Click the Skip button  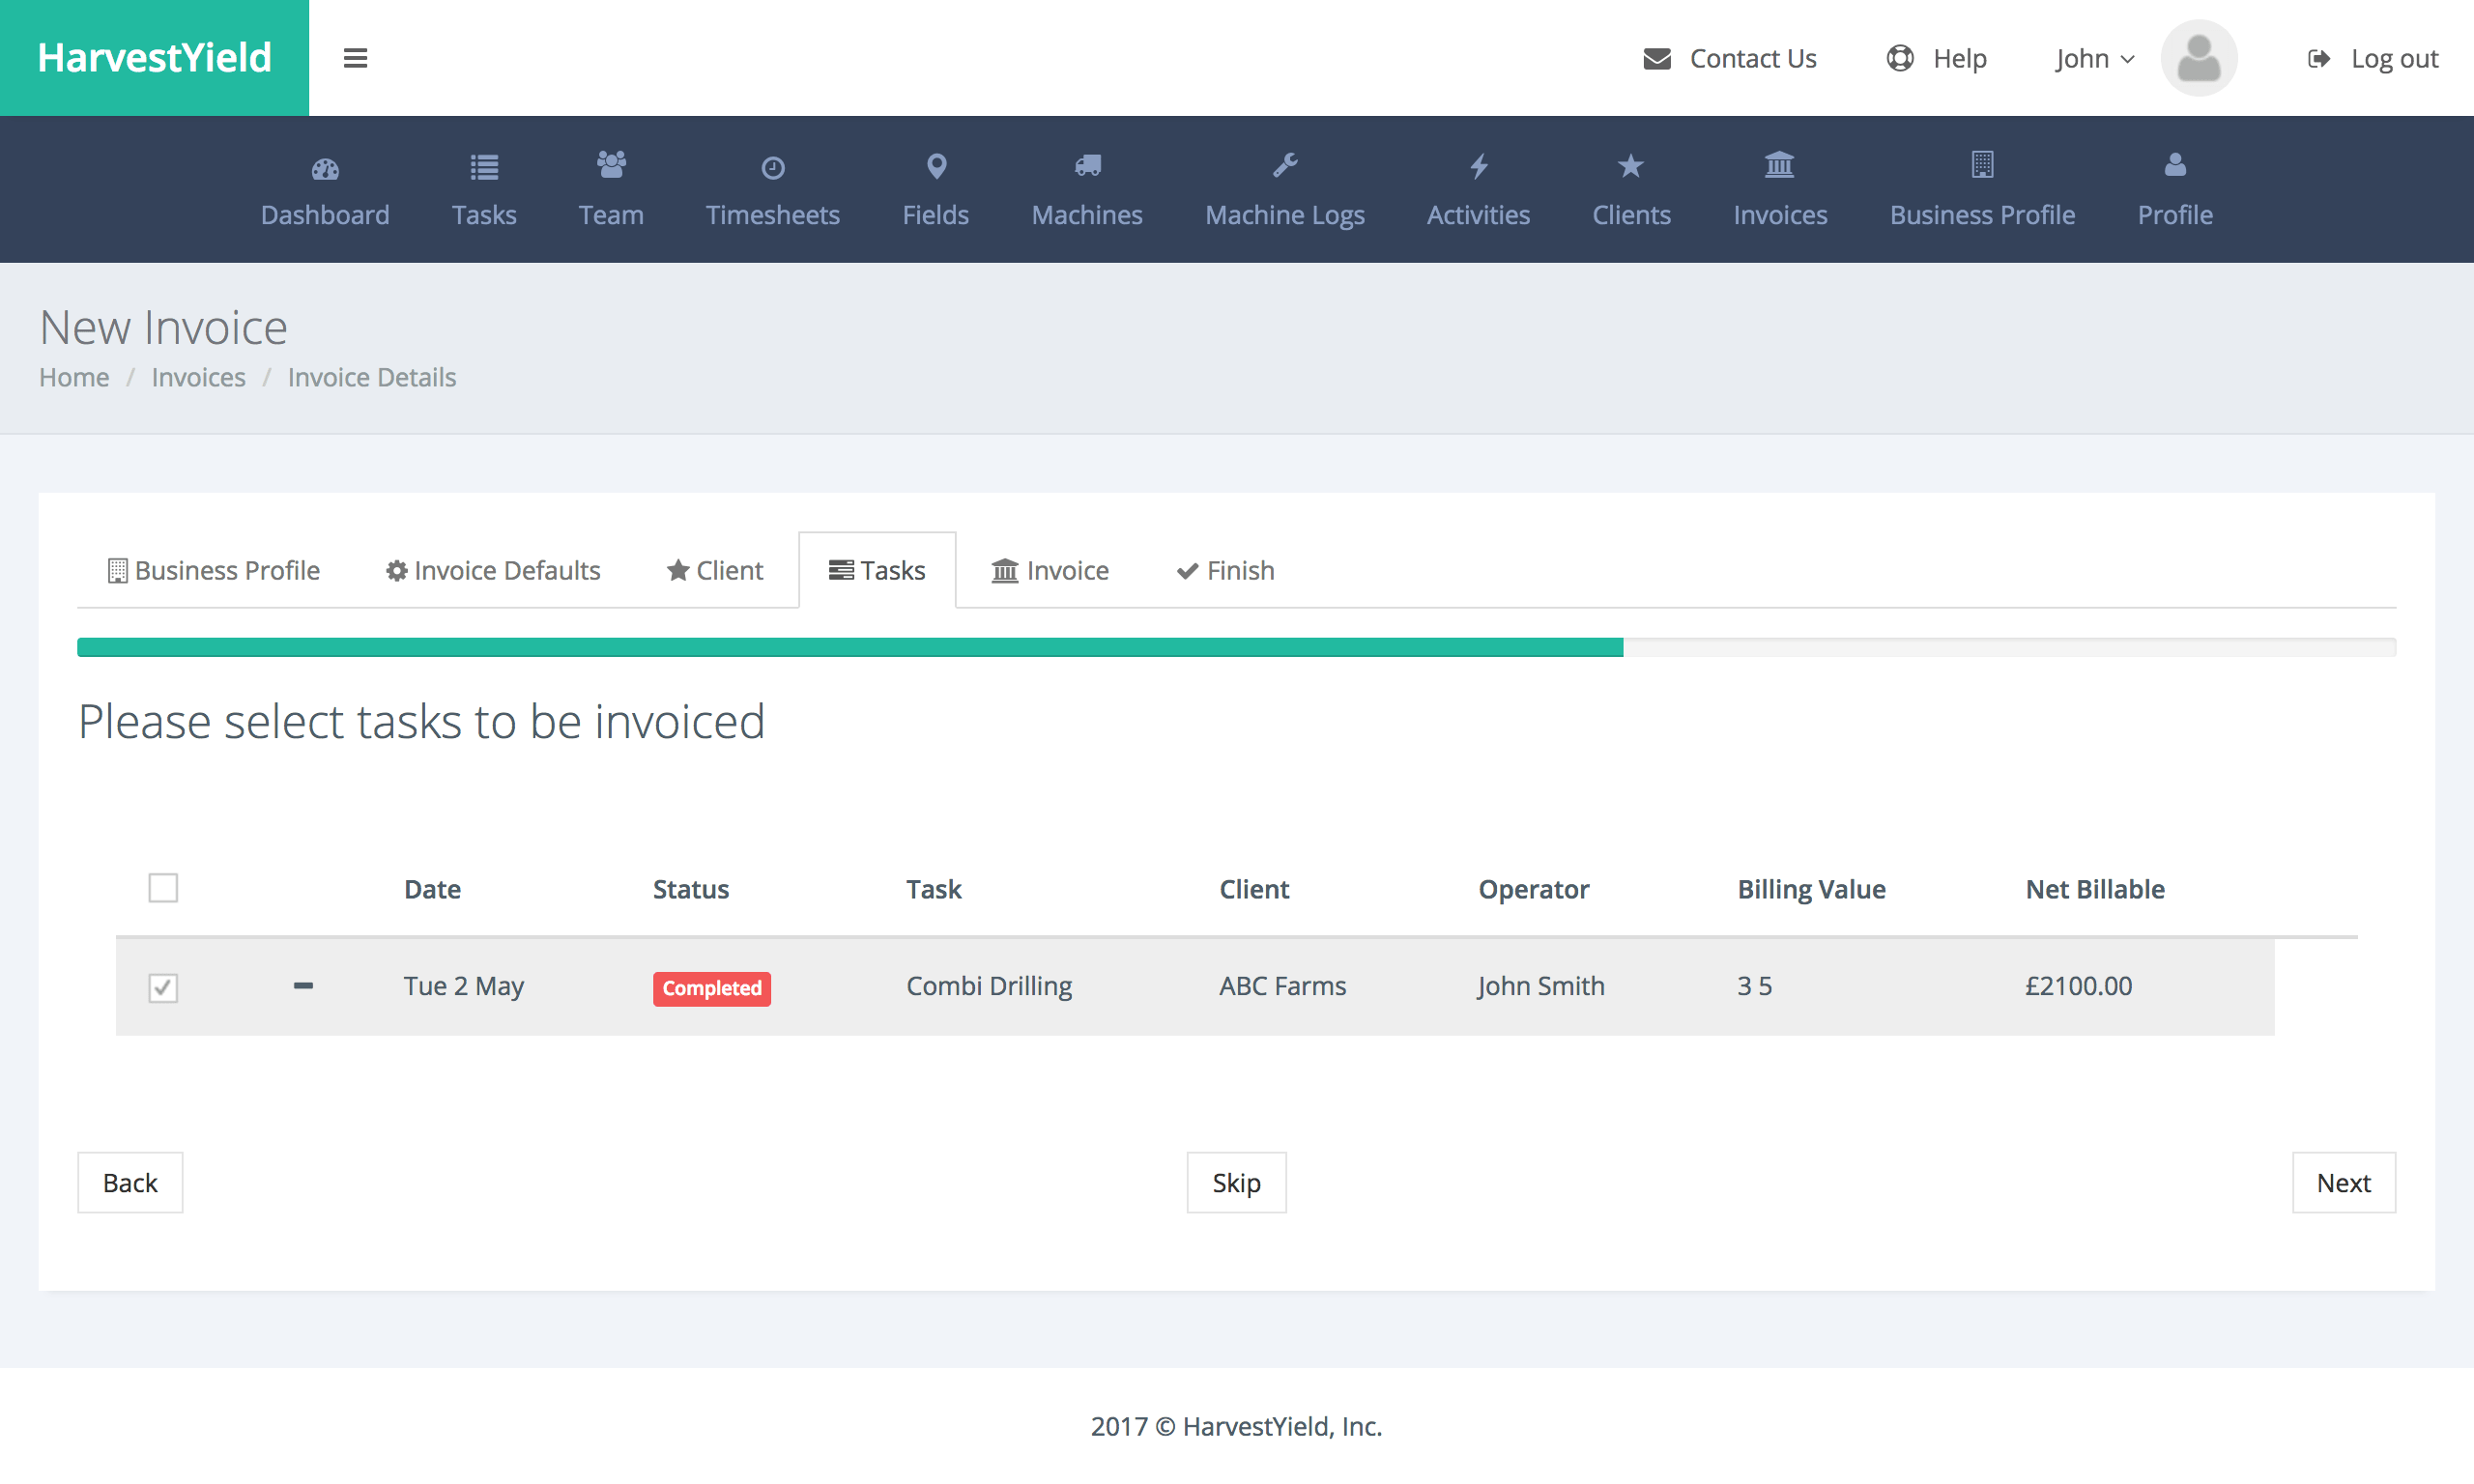pyautogui.click(x=1237, y=1180)
